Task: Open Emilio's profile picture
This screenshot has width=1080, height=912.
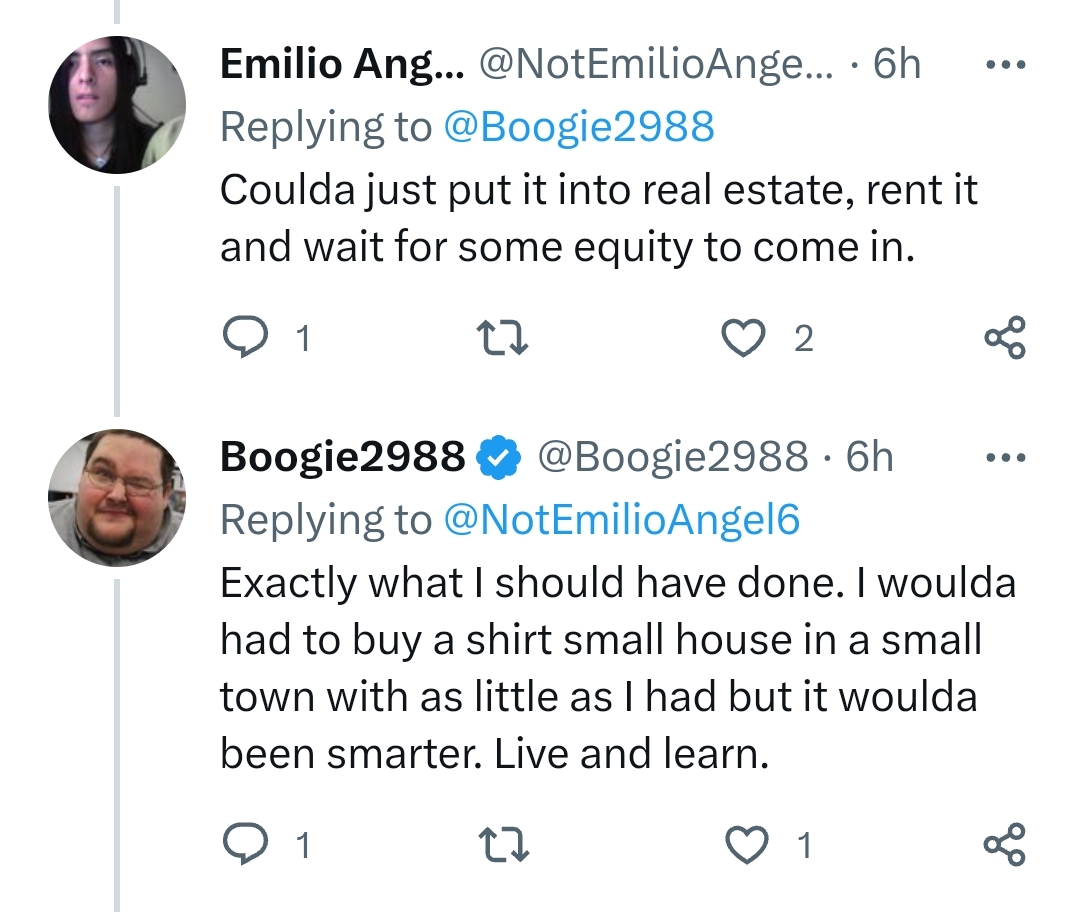Action: point(117,105)
